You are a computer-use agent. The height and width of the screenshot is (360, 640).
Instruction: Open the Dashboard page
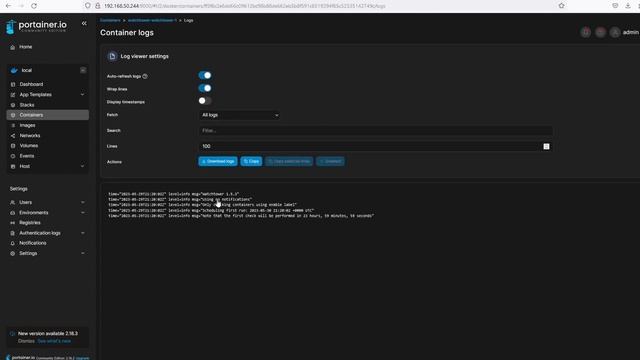coord(31,84)
